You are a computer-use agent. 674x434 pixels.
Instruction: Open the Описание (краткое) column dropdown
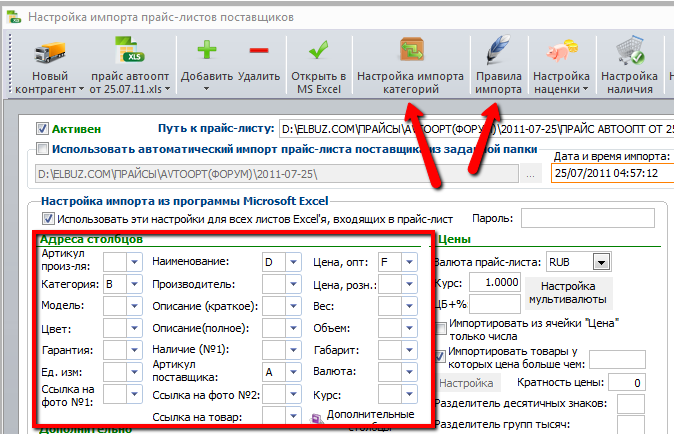293,306
